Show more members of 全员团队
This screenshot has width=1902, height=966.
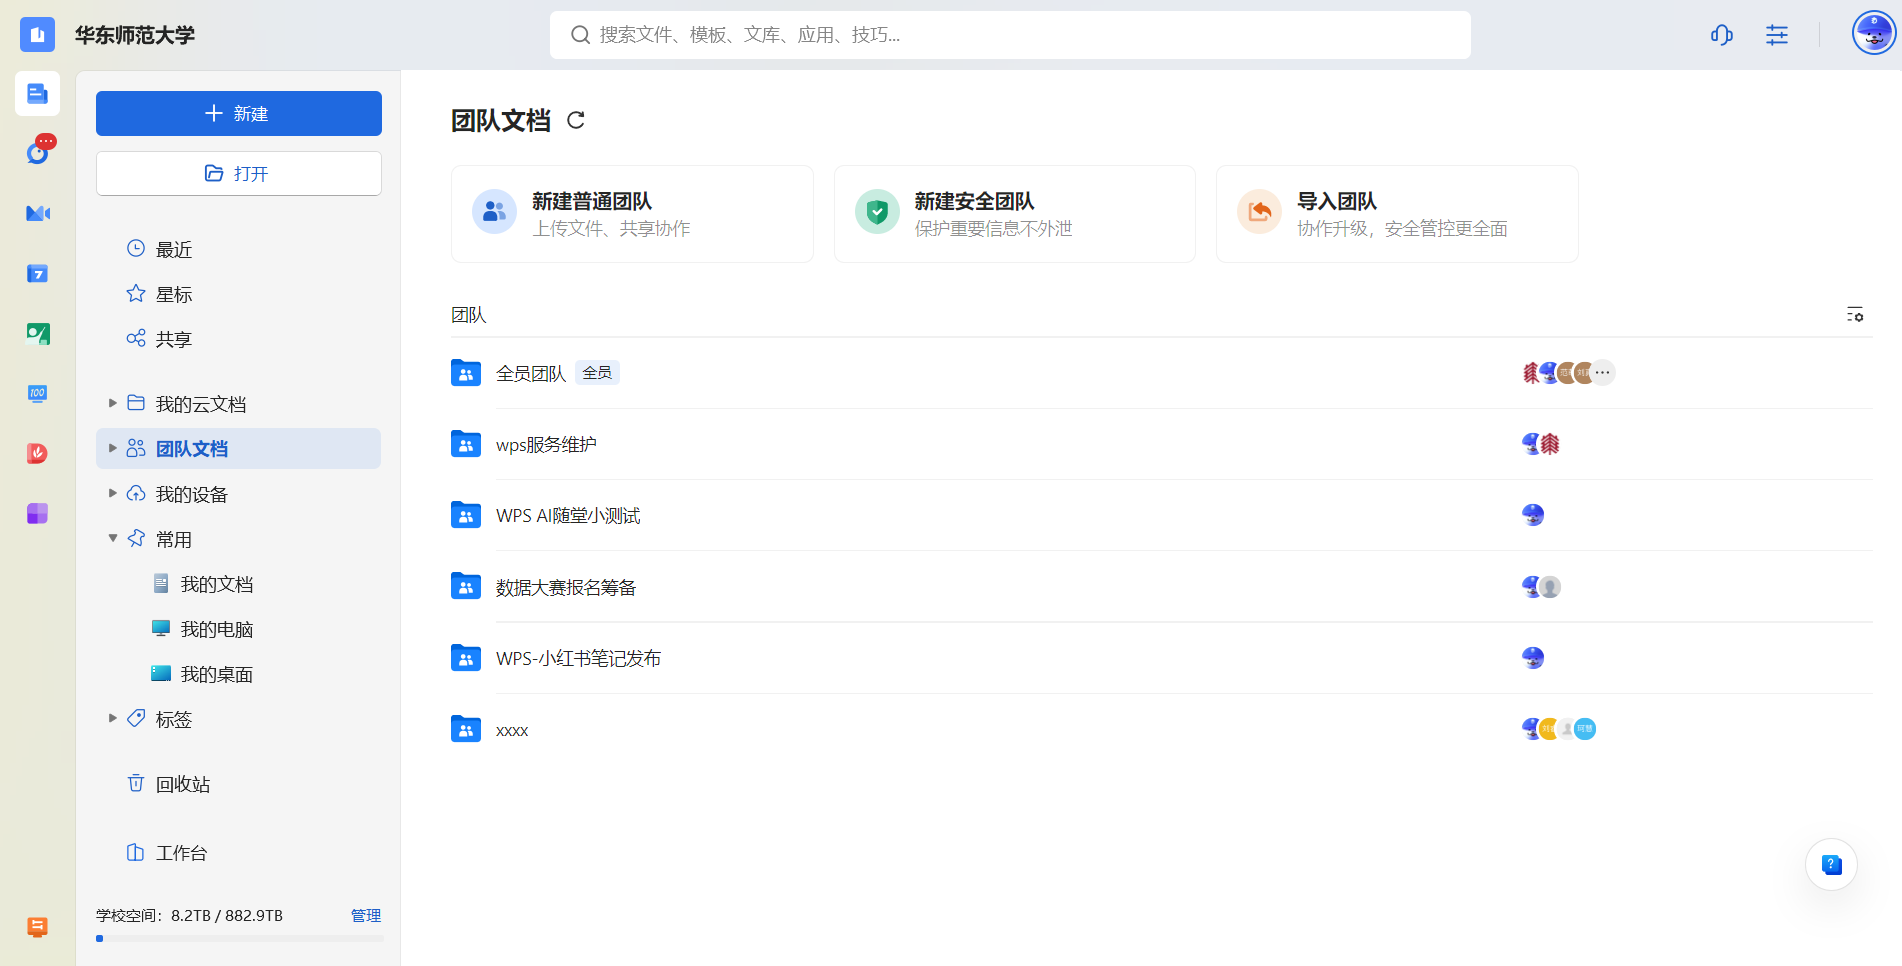coord(1603,372)
